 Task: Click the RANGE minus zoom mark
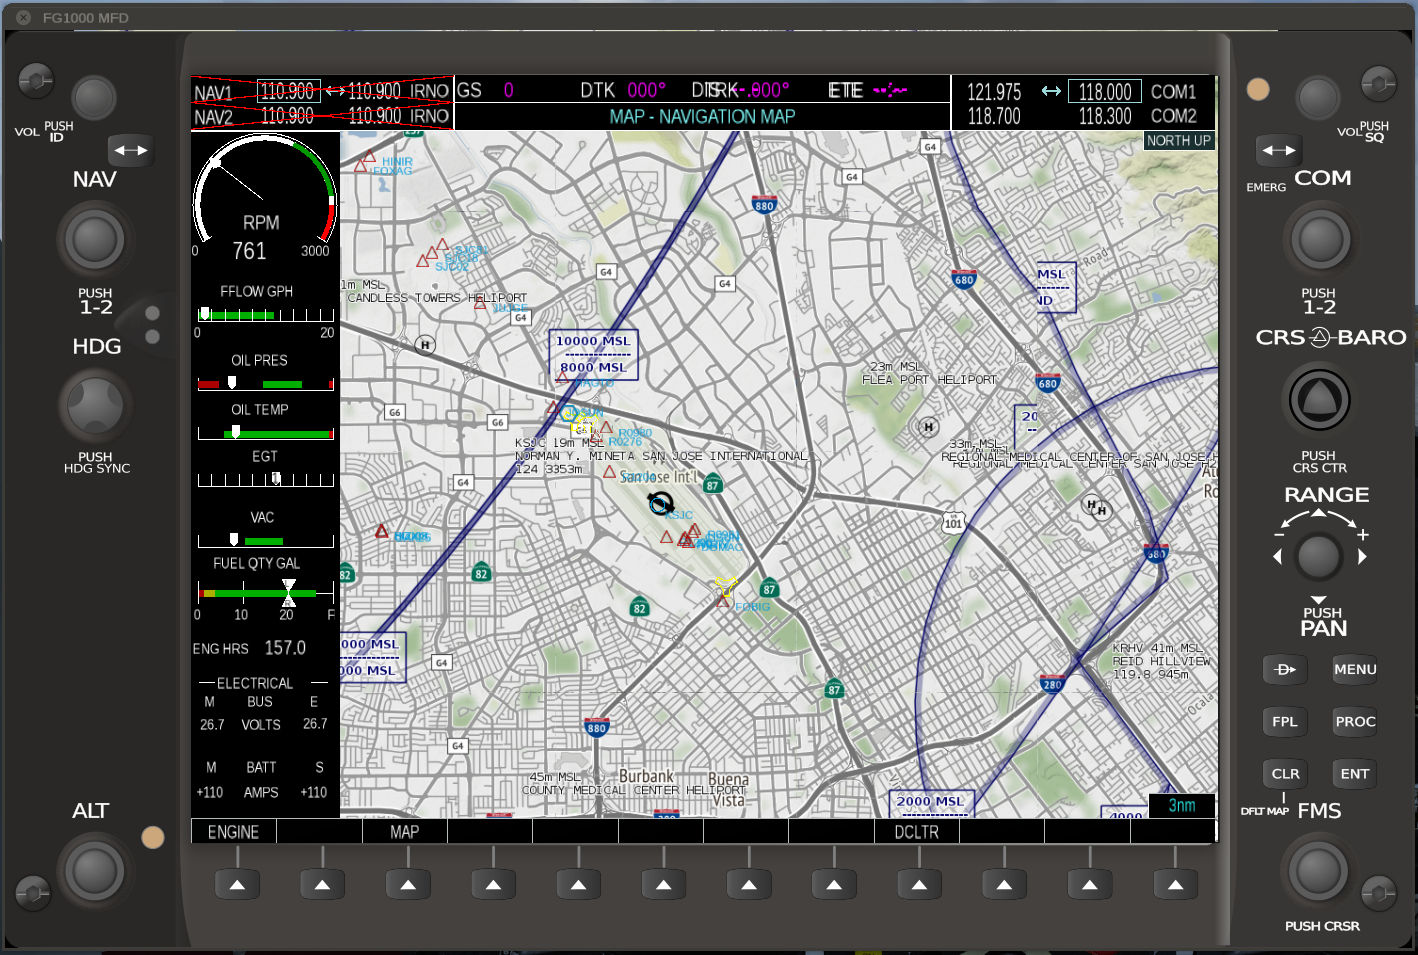1278,535
